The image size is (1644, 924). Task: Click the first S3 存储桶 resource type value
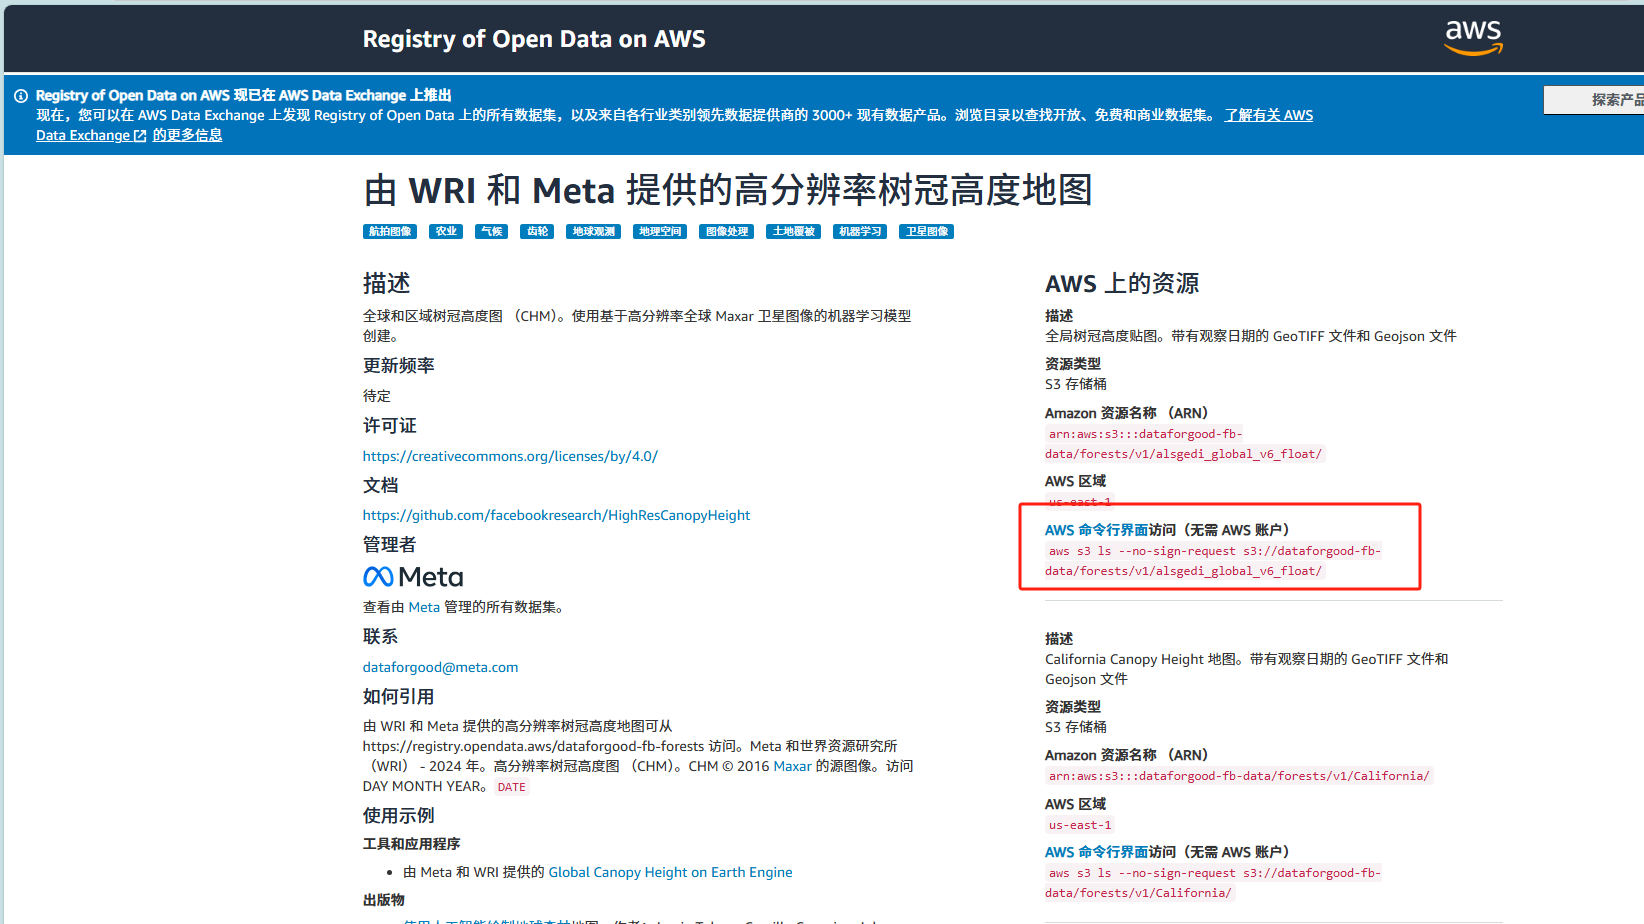tap(1076, 384)
